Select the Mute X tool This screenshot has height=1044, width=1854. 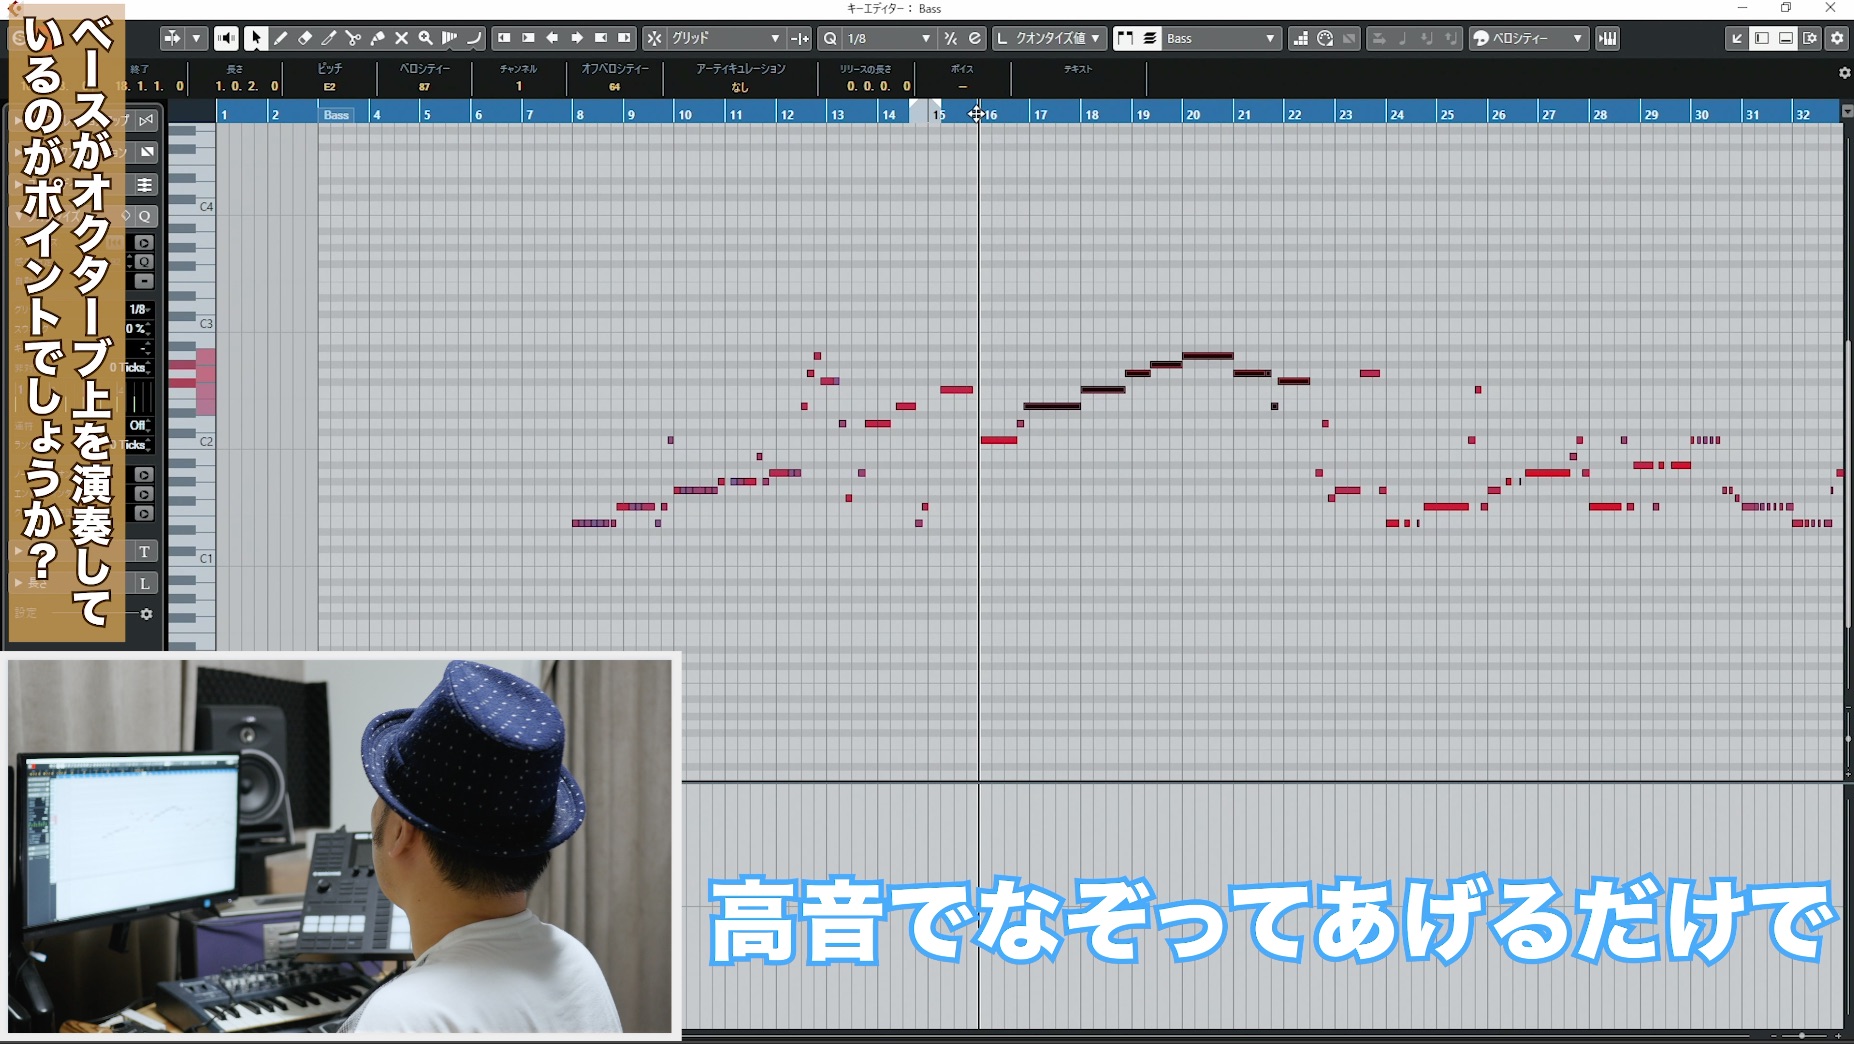(x=401, y=38)
